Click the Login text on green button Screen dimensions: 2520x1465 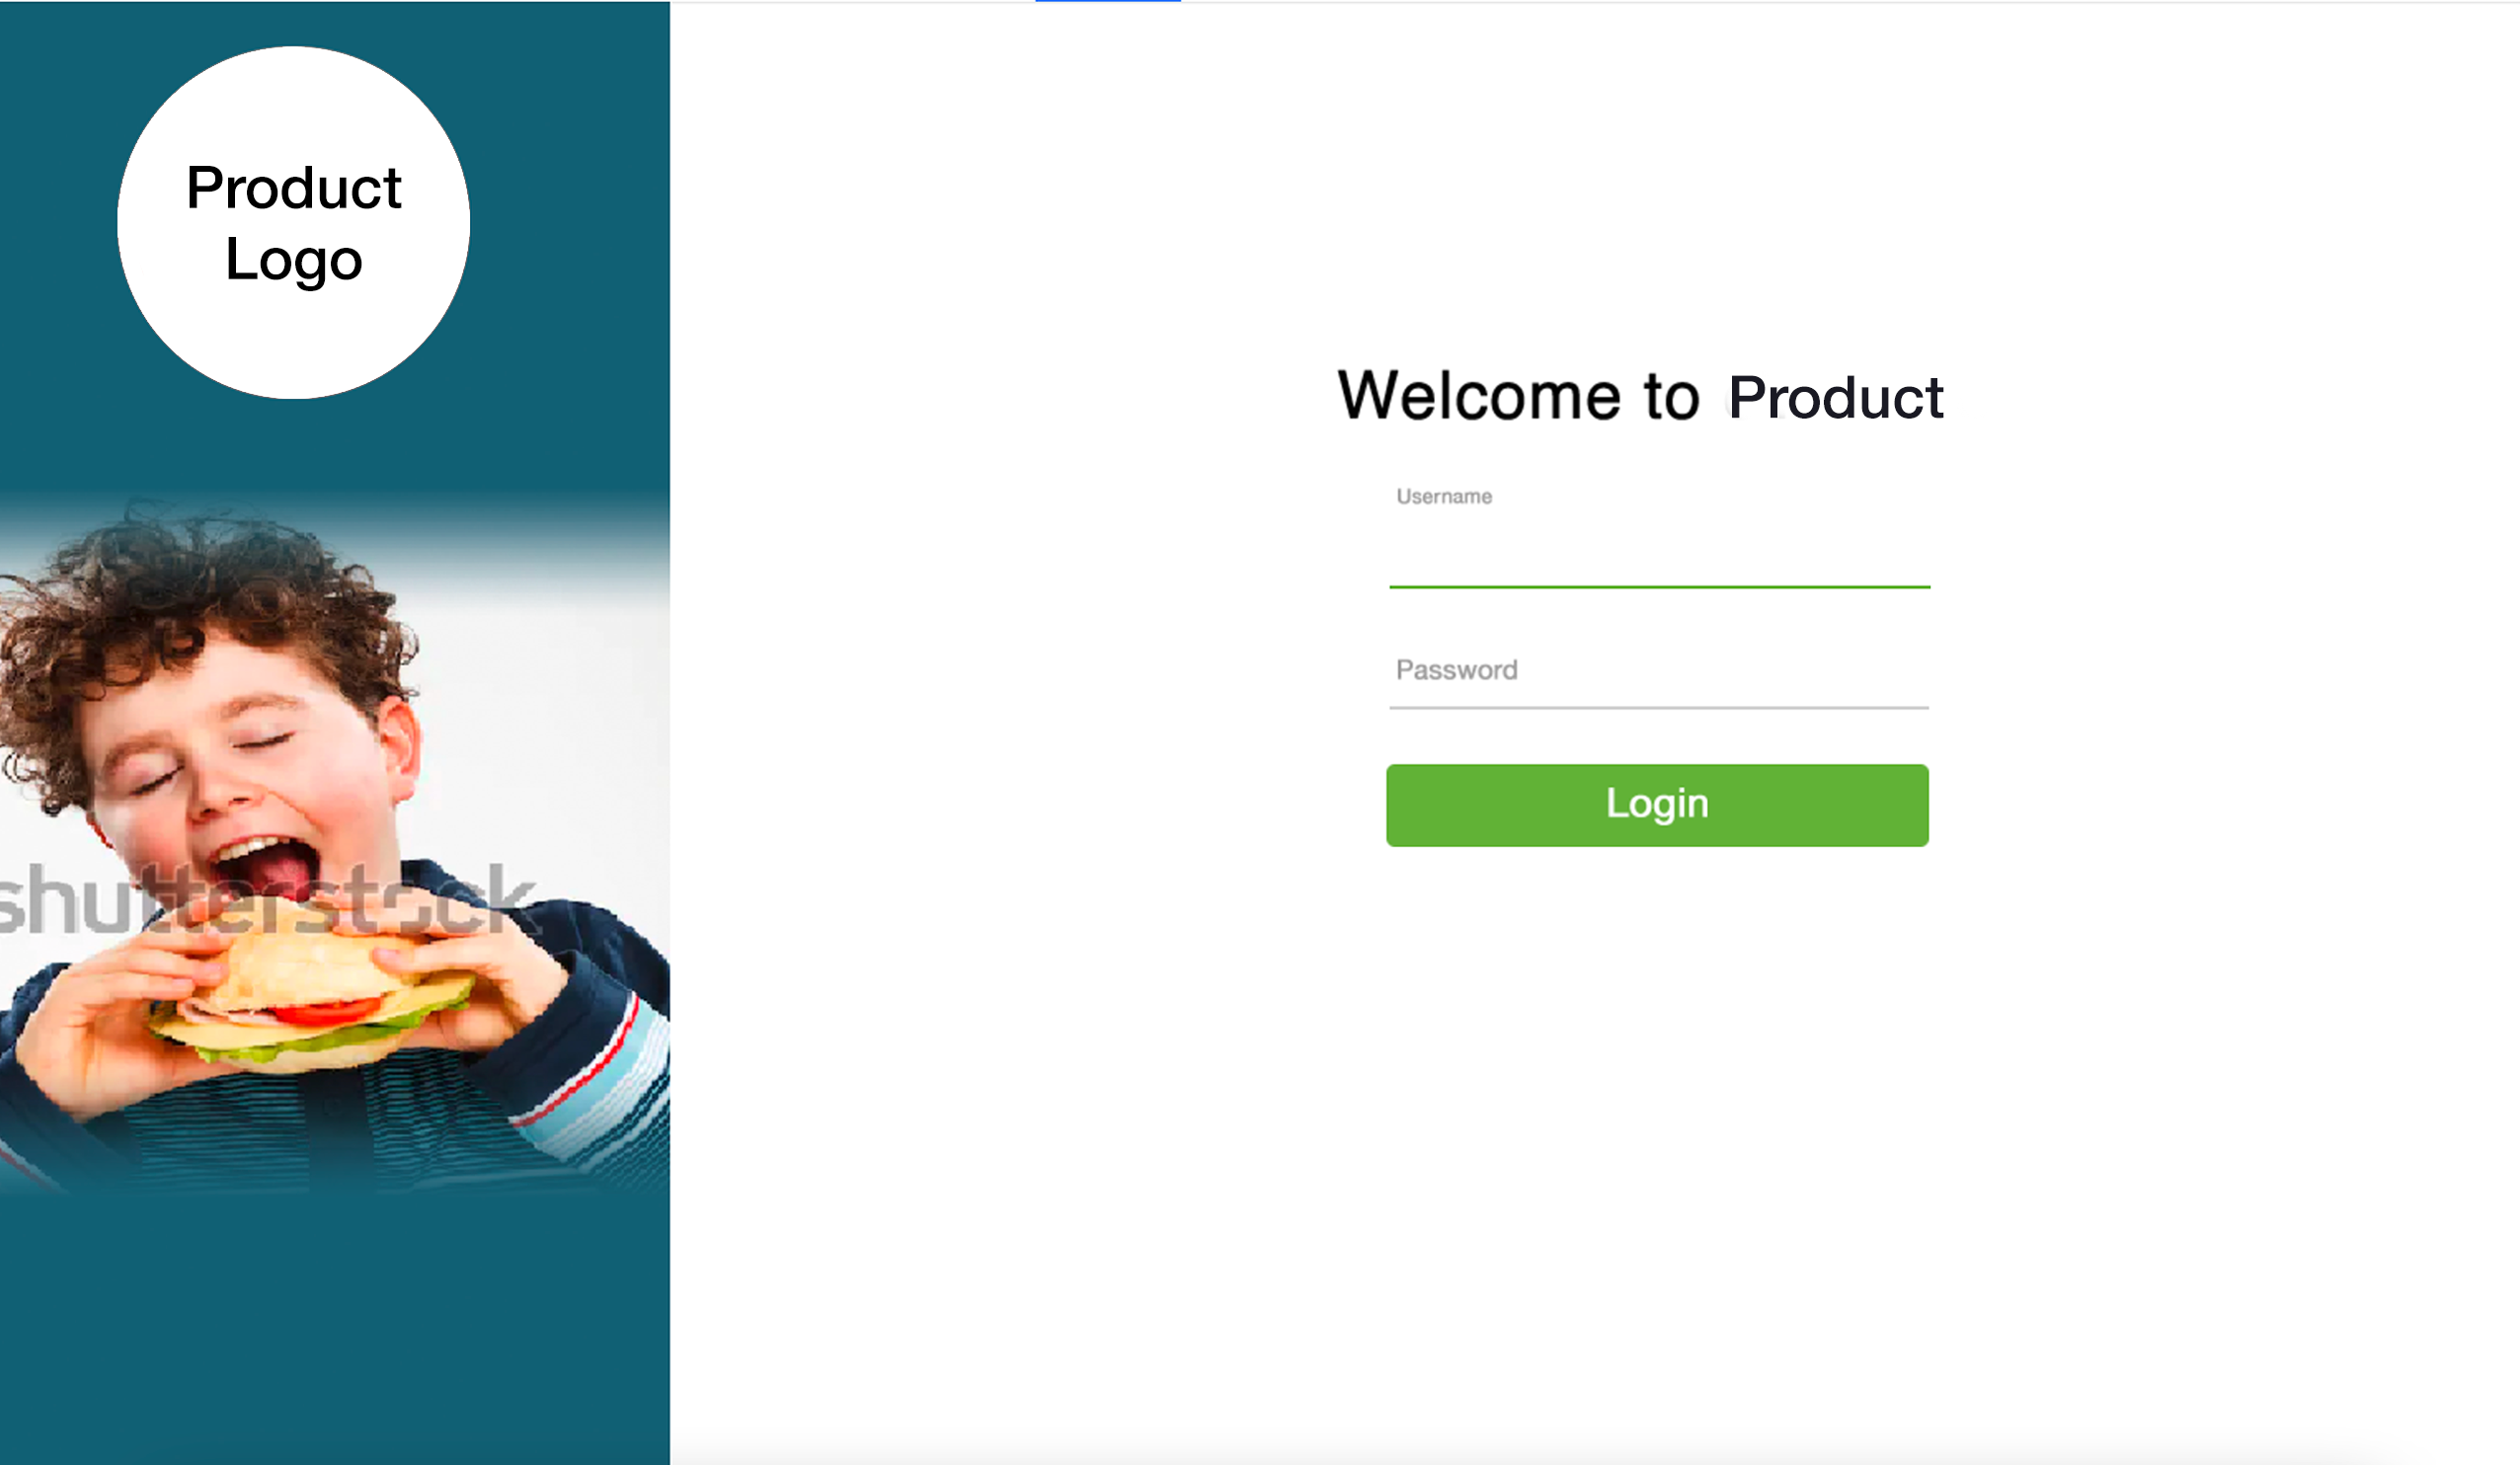(x=1657, y=805)
